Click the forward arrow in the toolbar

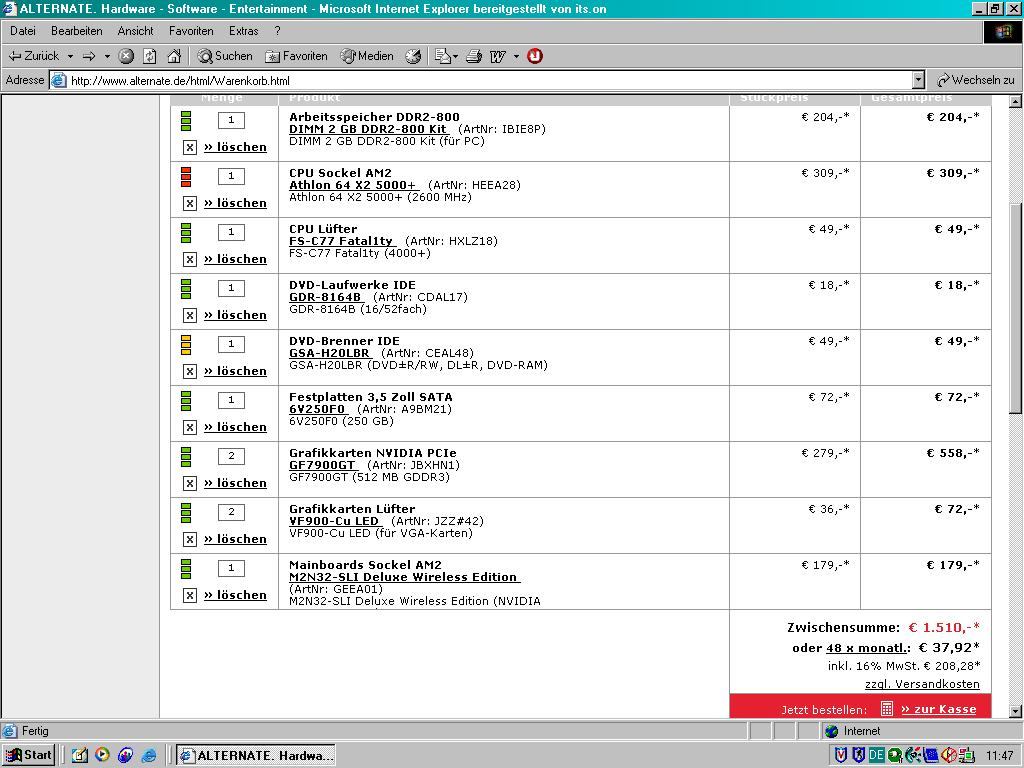point(89,56)
